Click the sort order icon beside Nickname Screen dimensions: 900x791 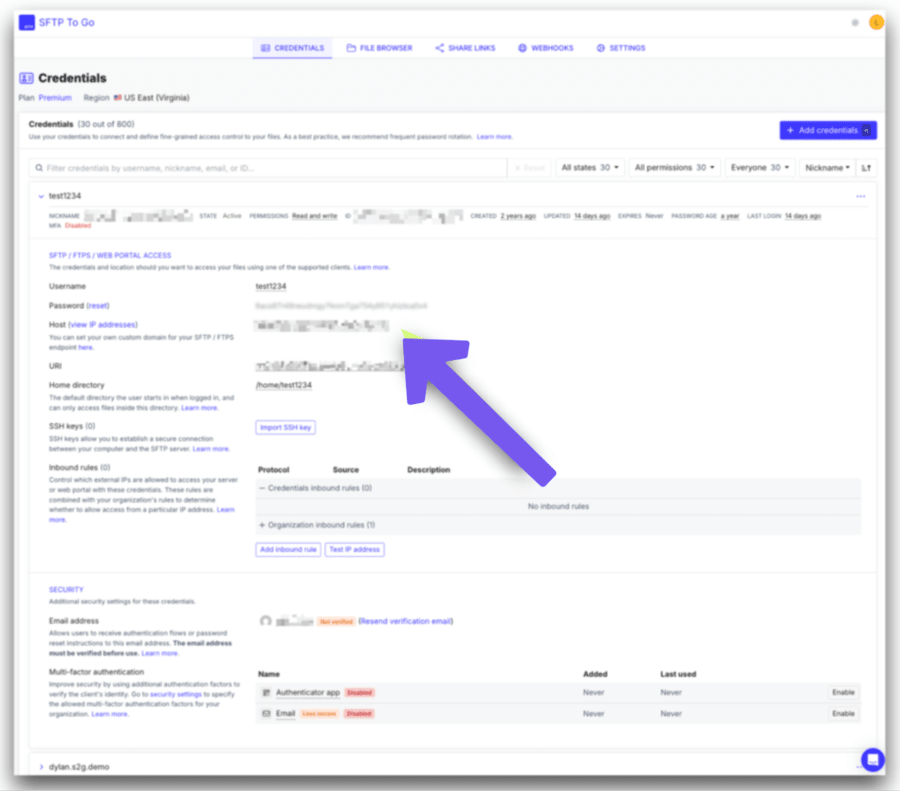pos(866,168)
